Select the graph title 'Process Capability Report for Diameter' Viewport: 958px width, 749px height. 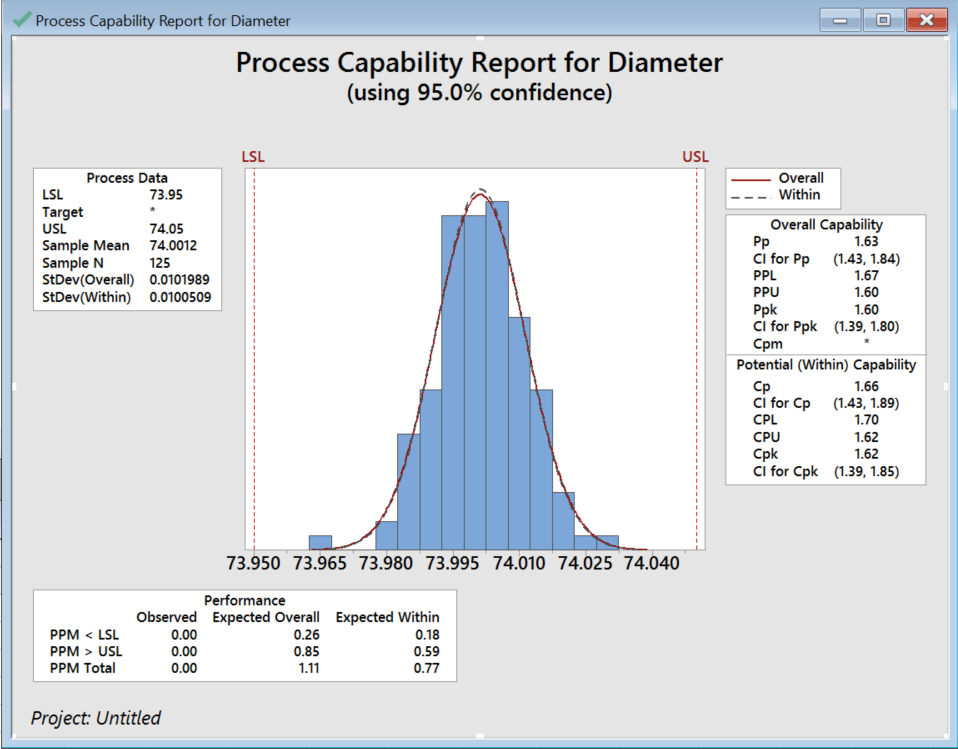pyautogui.click(x=479, y=62)
